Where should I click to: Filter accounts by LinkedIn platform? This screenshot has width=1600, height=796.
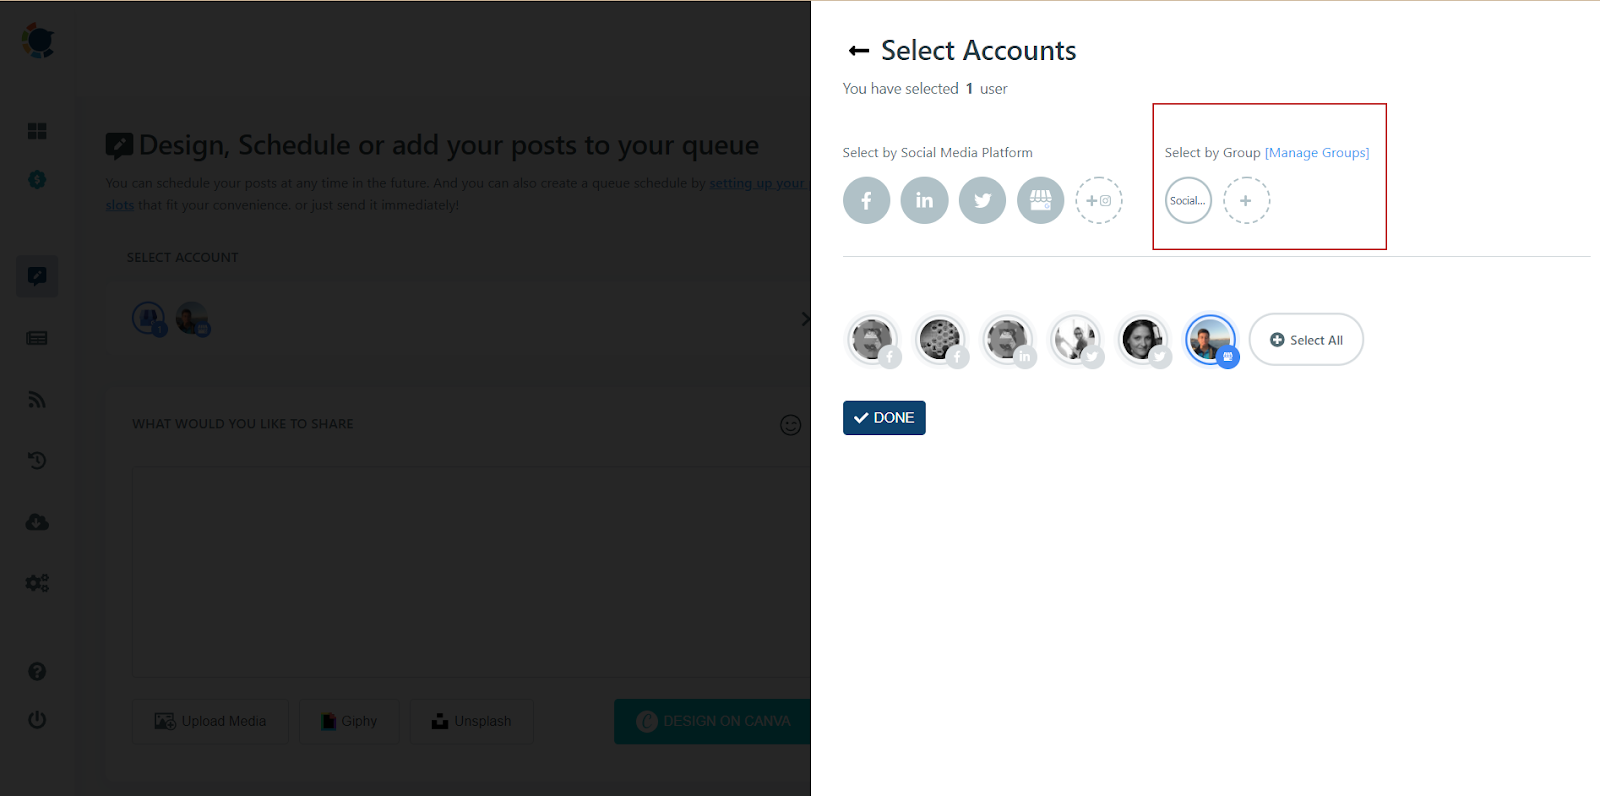pos(924,200)
